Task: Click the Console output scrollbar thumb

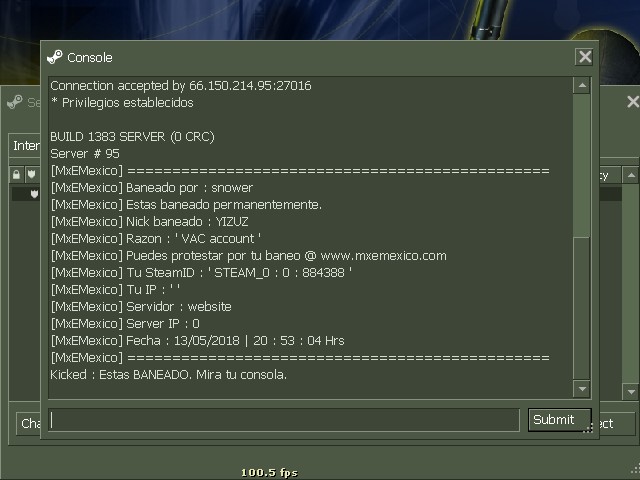Action: (x=582, y=308)
